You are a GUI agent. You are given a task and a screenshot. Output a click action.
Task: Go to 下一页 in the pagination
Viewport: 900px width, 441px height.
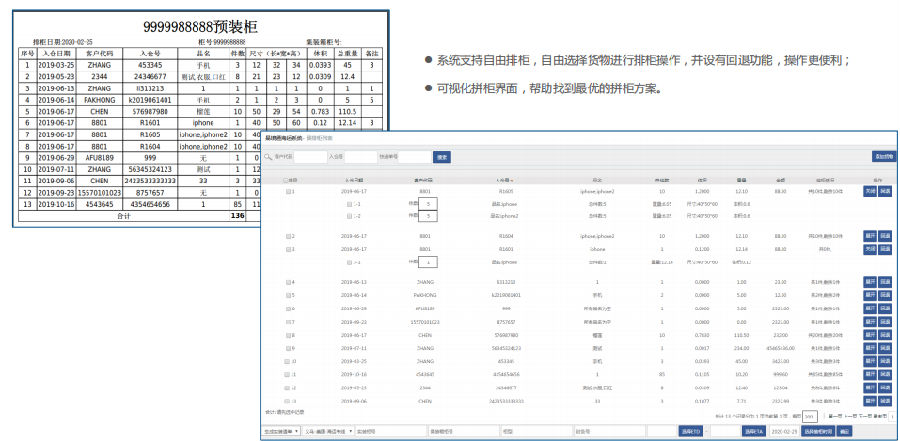pos(864,416)
